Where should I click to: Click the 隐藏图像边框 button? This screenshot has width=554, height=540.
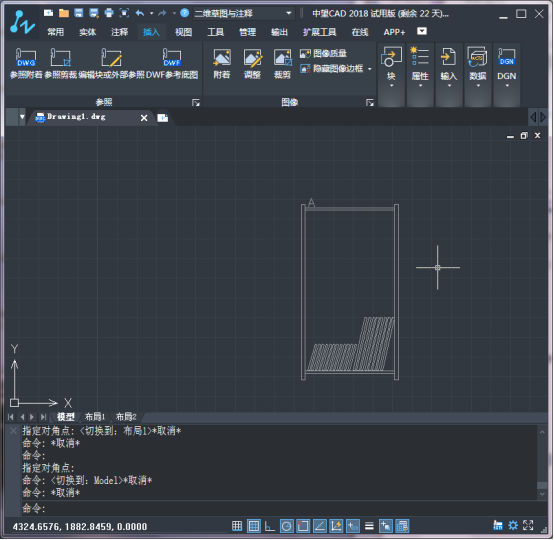click(336, 68)
